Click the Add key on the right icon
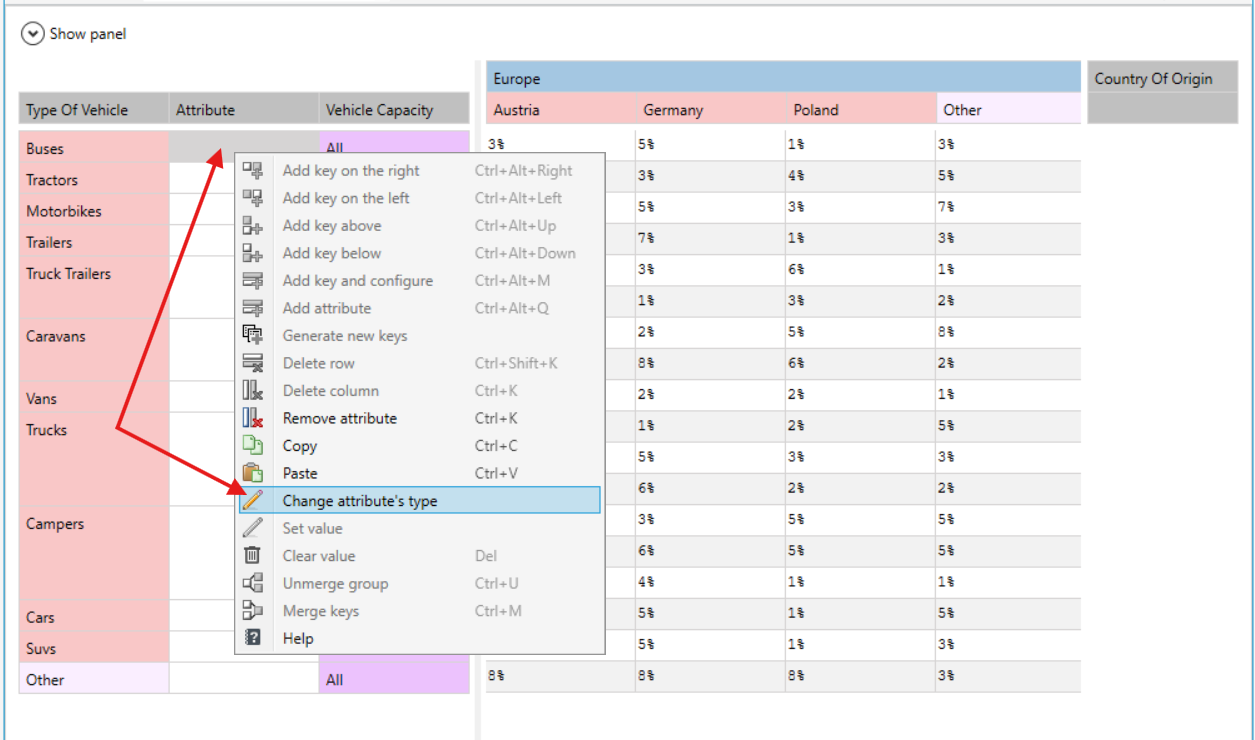Image resolution: width=1255 pixels, height=740 pixels. tap(253, 171)
